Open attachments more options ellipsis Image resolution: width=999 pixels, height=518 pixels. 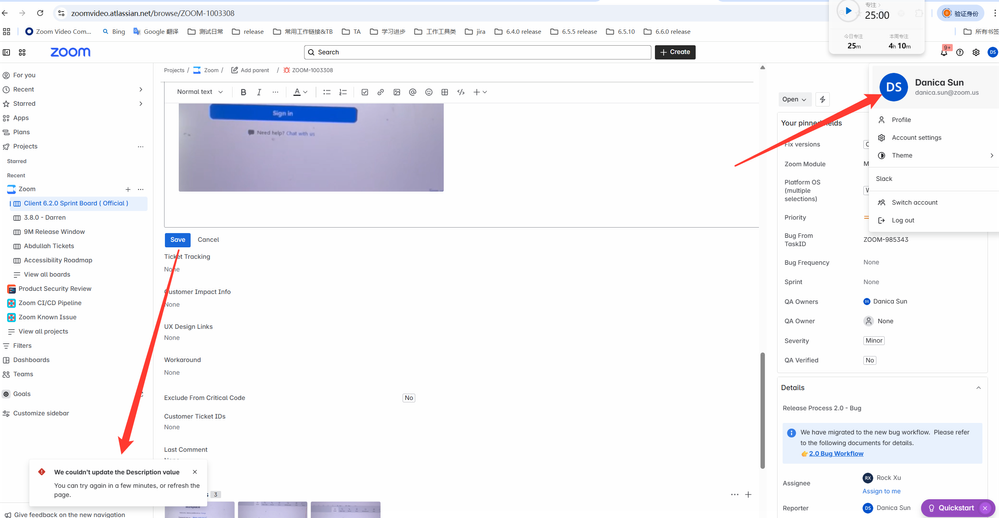[x=735, y=494]
